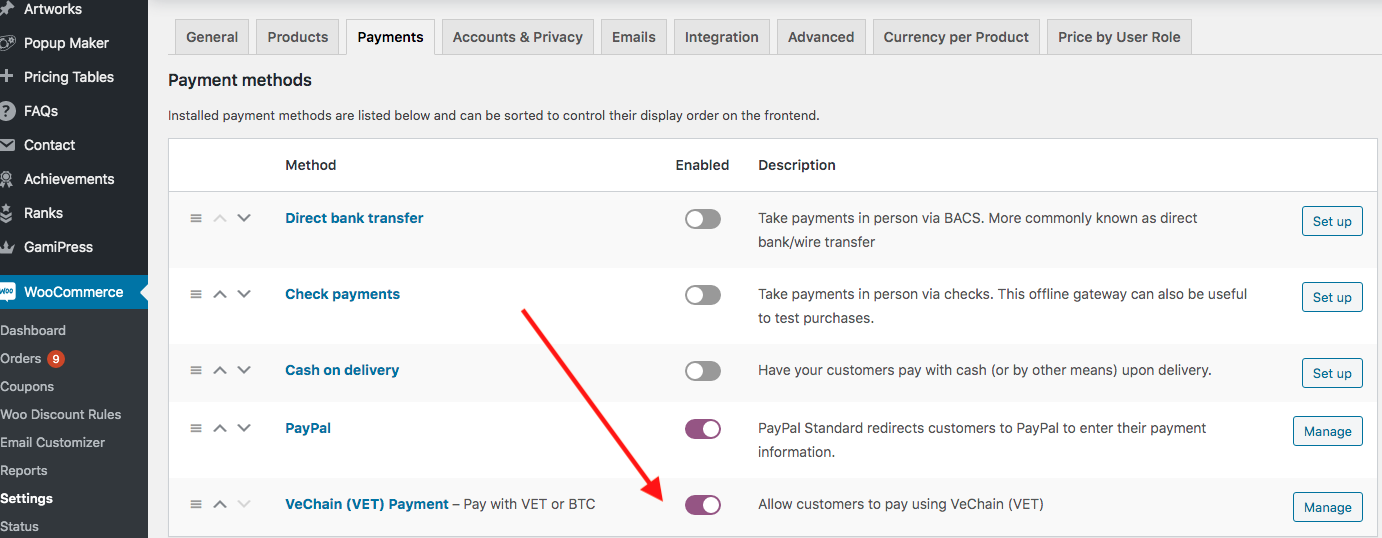Click Manage button for PayPal
Screen dimensions: 1382x538
click(1328, 431)
